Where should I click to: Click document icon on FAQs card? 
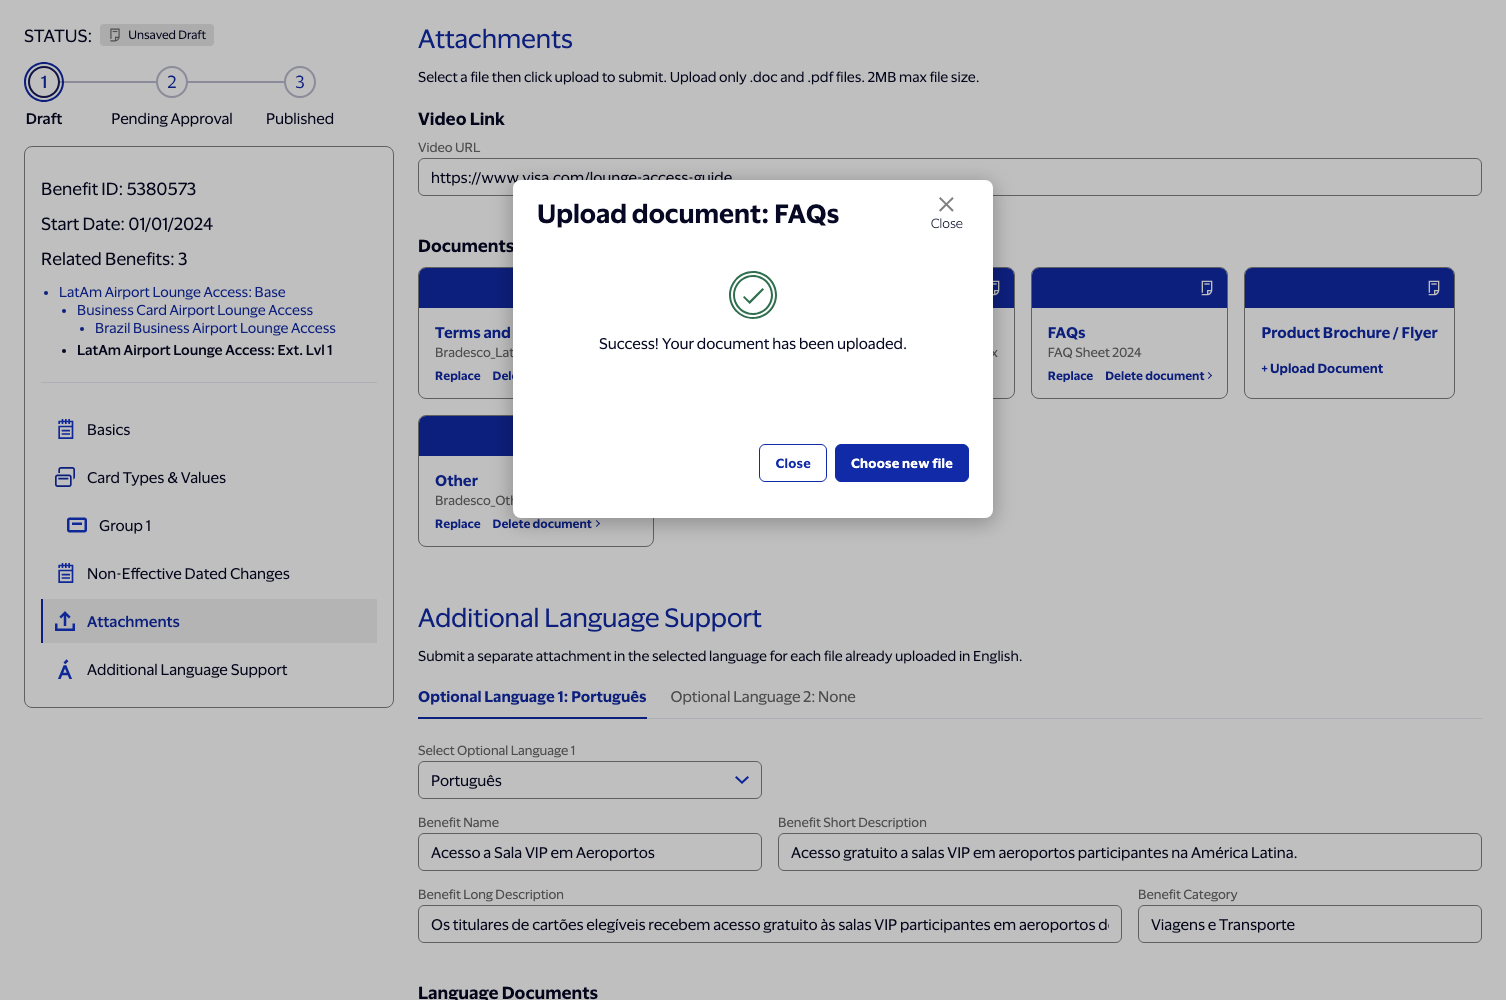pos(1207,288)
